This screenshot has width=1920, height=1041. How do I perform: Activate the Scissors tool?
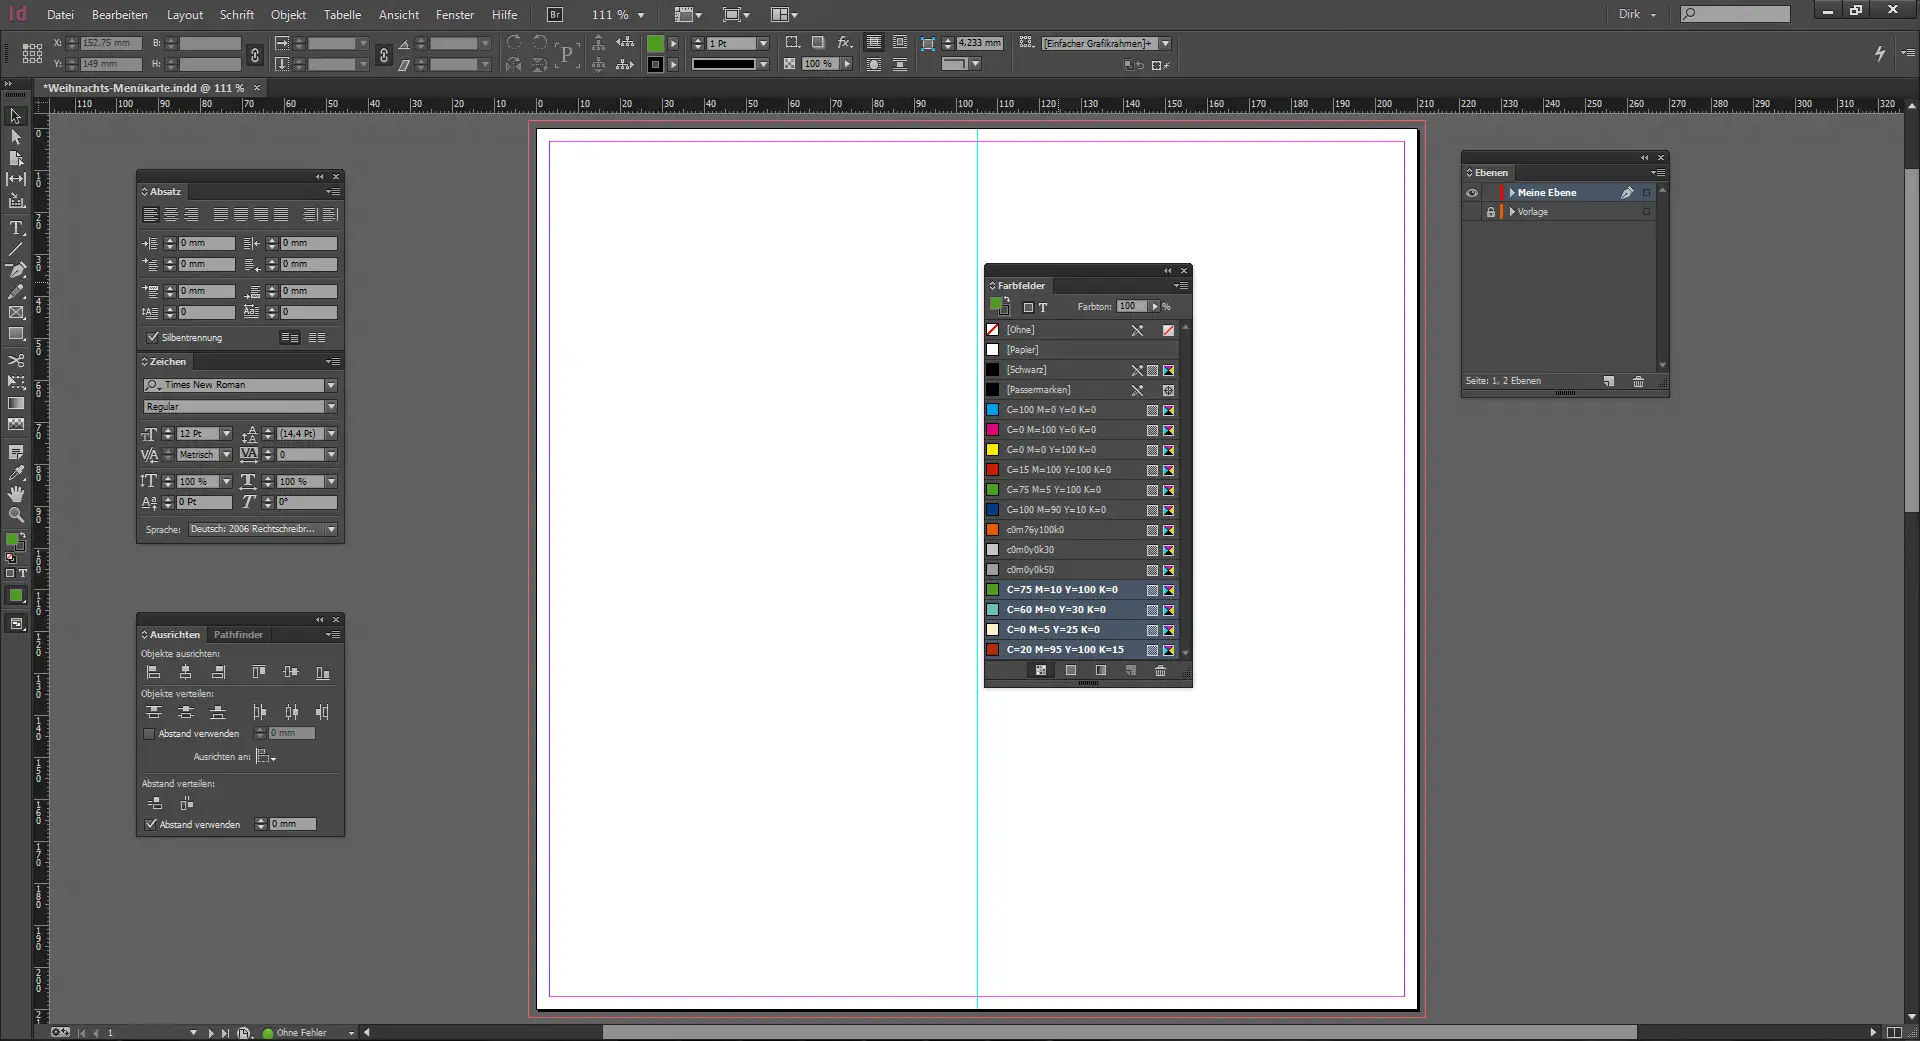point(16,360)
